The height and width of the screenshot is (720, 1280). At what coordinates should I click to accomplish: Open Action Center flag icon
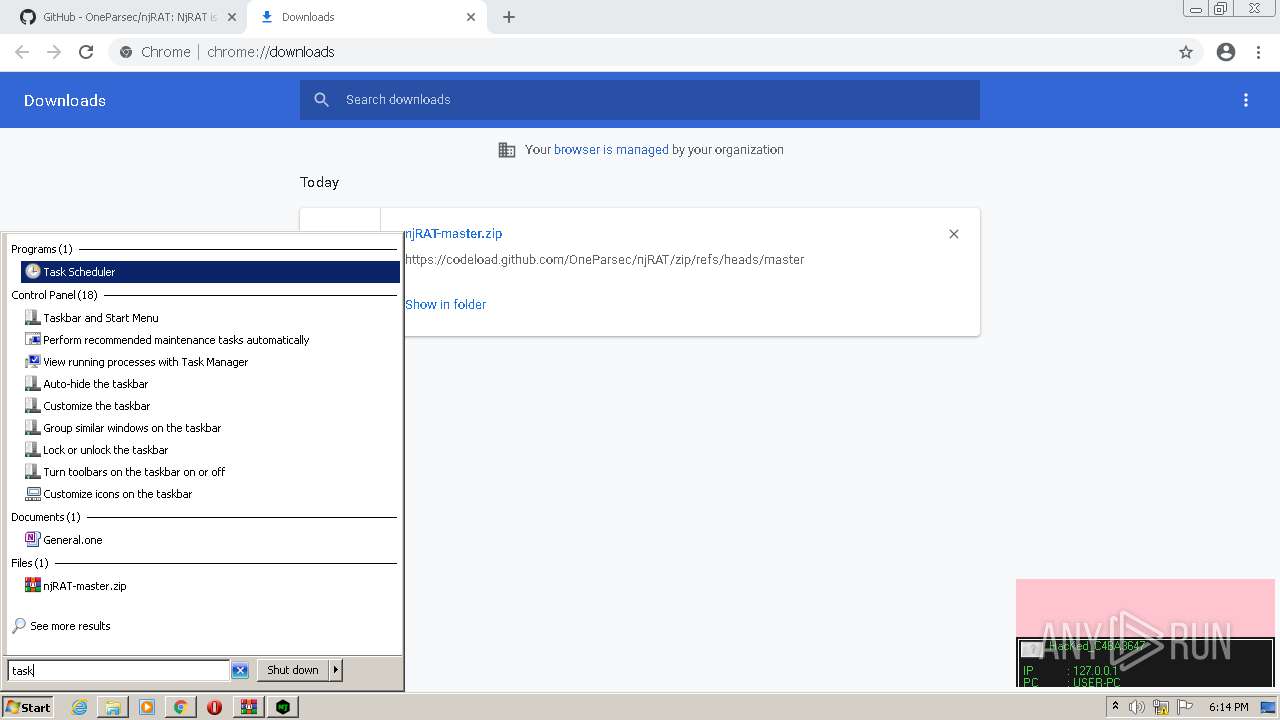[x=1185, y=707]
